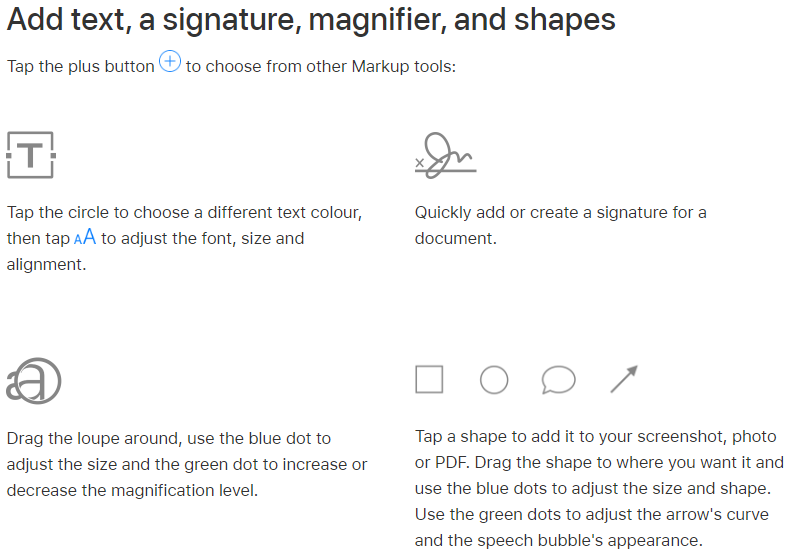This screenshot has width=797, height=559.
Task: Click the blue AA font icon
Action: pos(85,238)
